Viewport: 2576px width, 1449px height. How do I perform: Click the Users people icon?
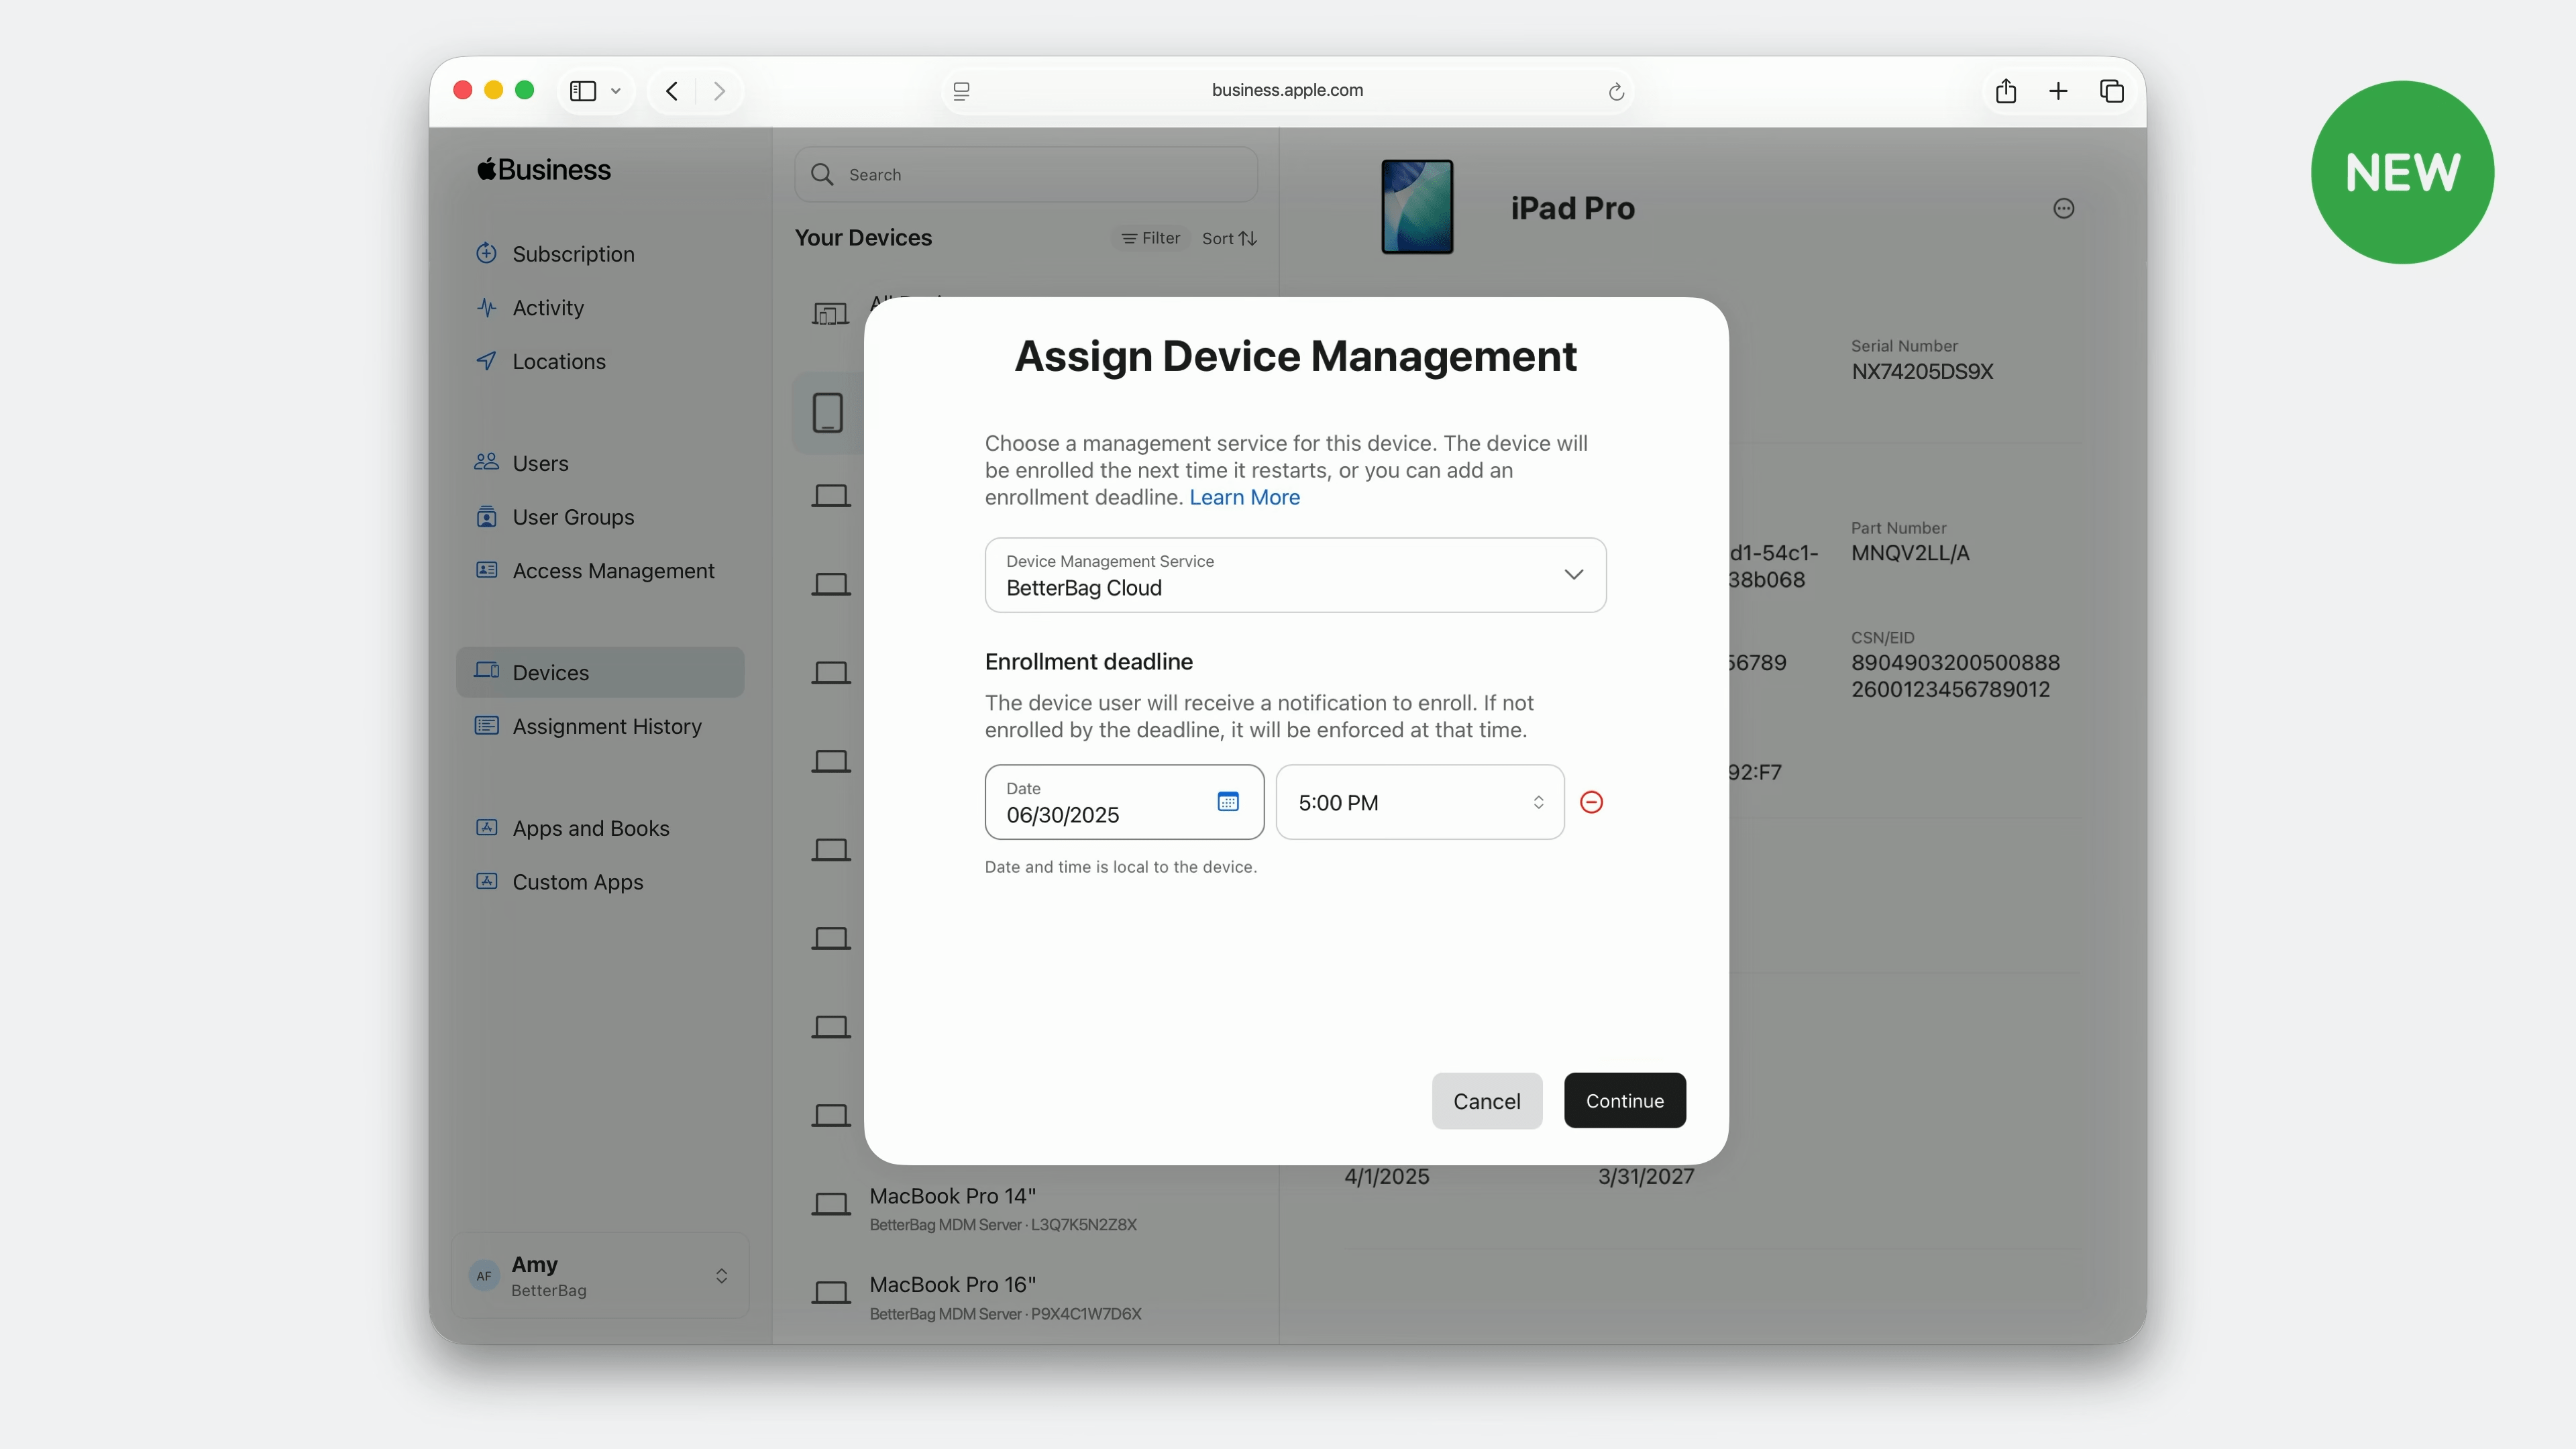coord(486,462)
